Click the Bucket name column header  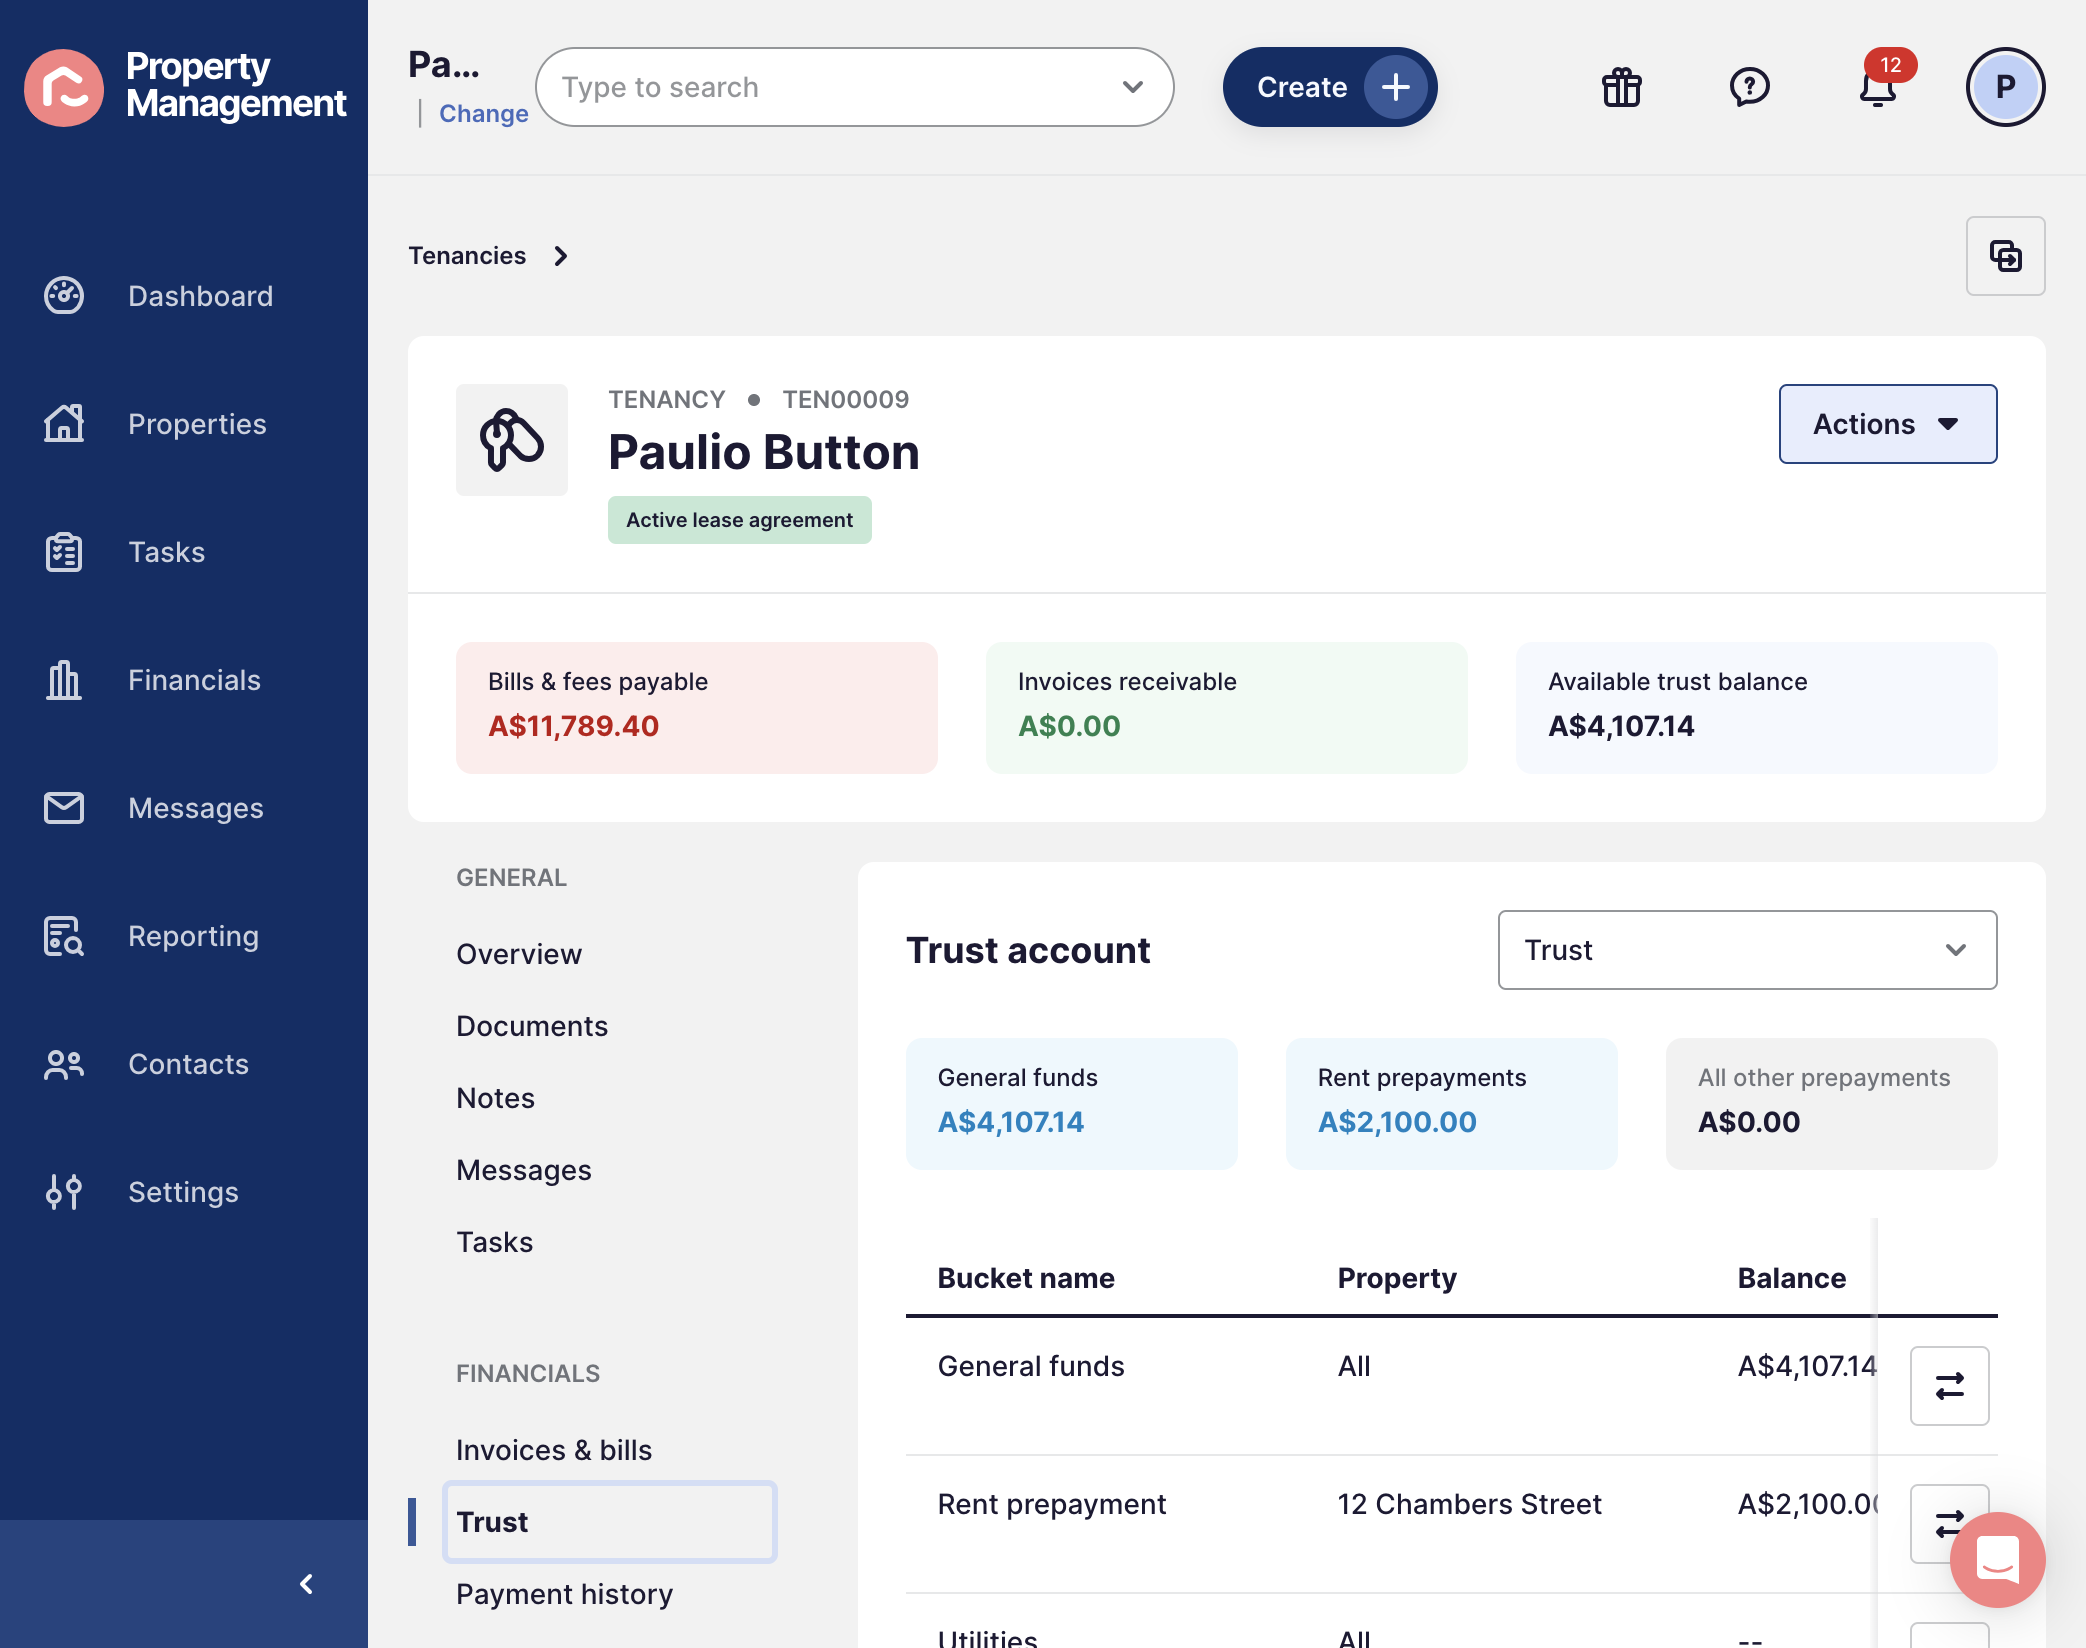[1026, 1278]
